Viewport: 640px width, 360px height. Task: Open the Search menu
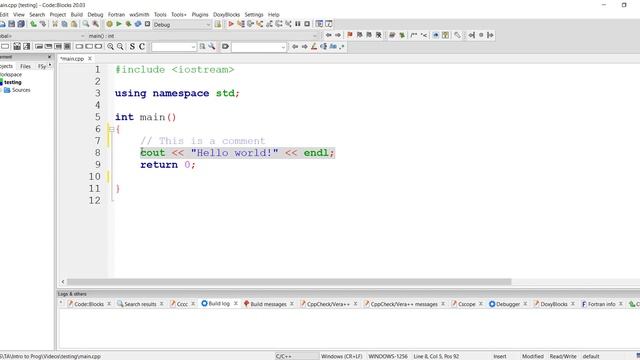pos(37,15)
